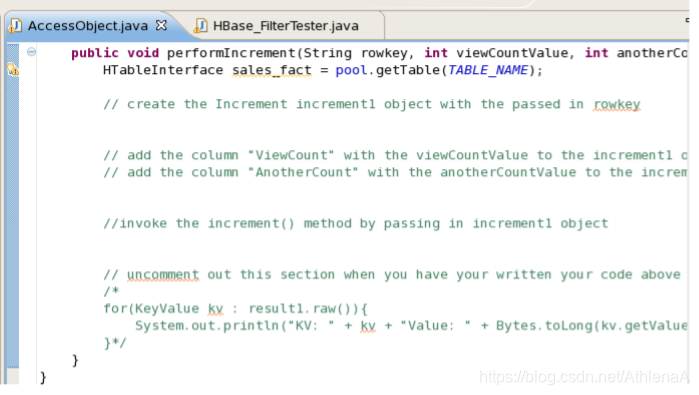
Task: Switch to the AccessObject.java tab
Action: [x=88, y=26]
